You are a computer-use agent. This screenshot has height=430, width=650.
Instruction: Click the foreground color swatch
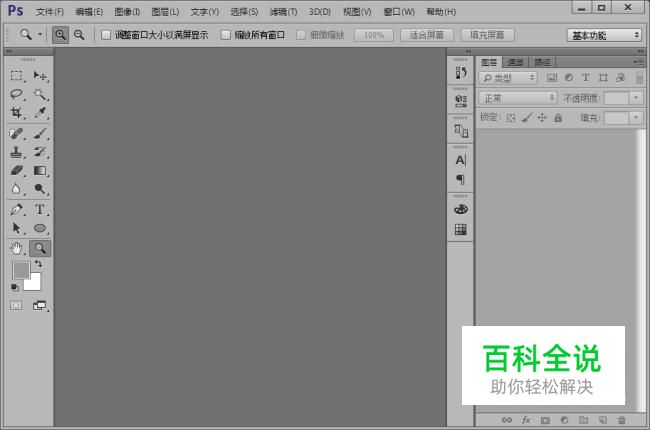coord(20,270)
